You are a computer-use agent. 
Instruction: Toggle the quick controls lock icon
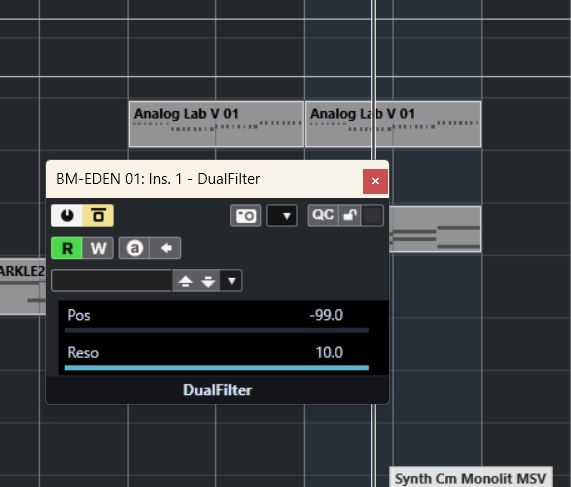point(350,216)
